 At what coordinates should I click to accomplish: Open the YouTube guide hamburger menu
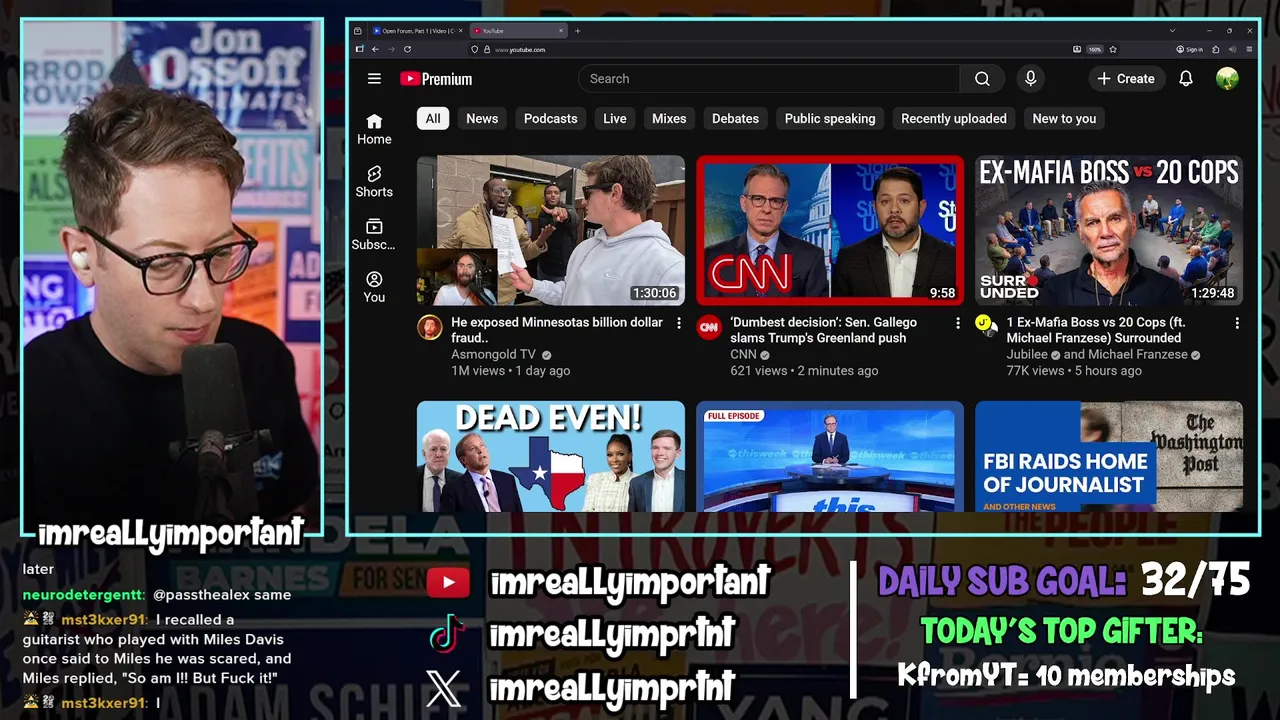point(374,79)
